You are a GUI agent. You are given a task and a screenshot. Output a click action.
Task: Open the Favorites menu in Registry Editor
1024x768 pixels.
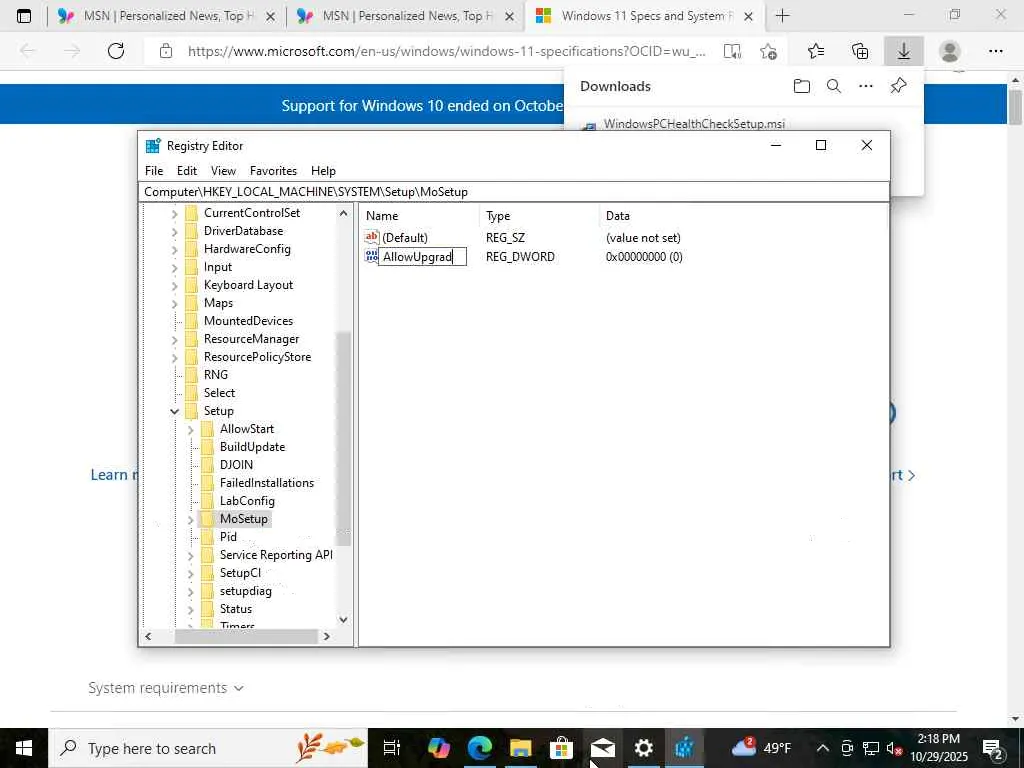tap(273, 170)
